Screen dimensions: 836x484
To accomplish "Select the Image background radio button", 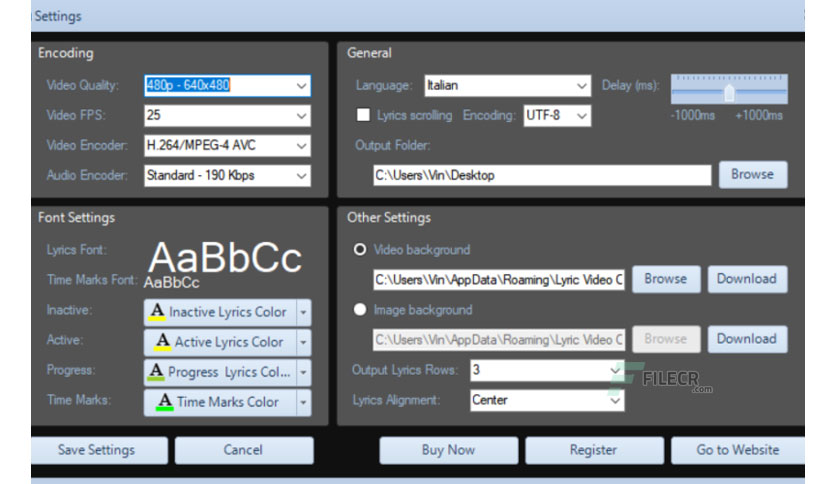I will (x=360, y=310).
